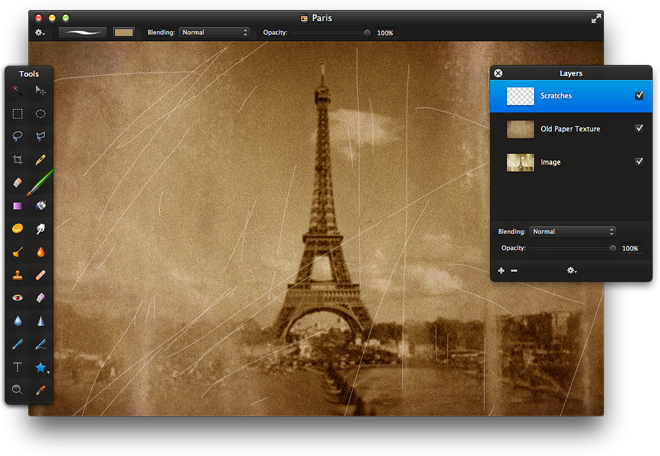Select the Paint Bucket tool
This screenshot has height=456, width=660.
click(40, 205)
